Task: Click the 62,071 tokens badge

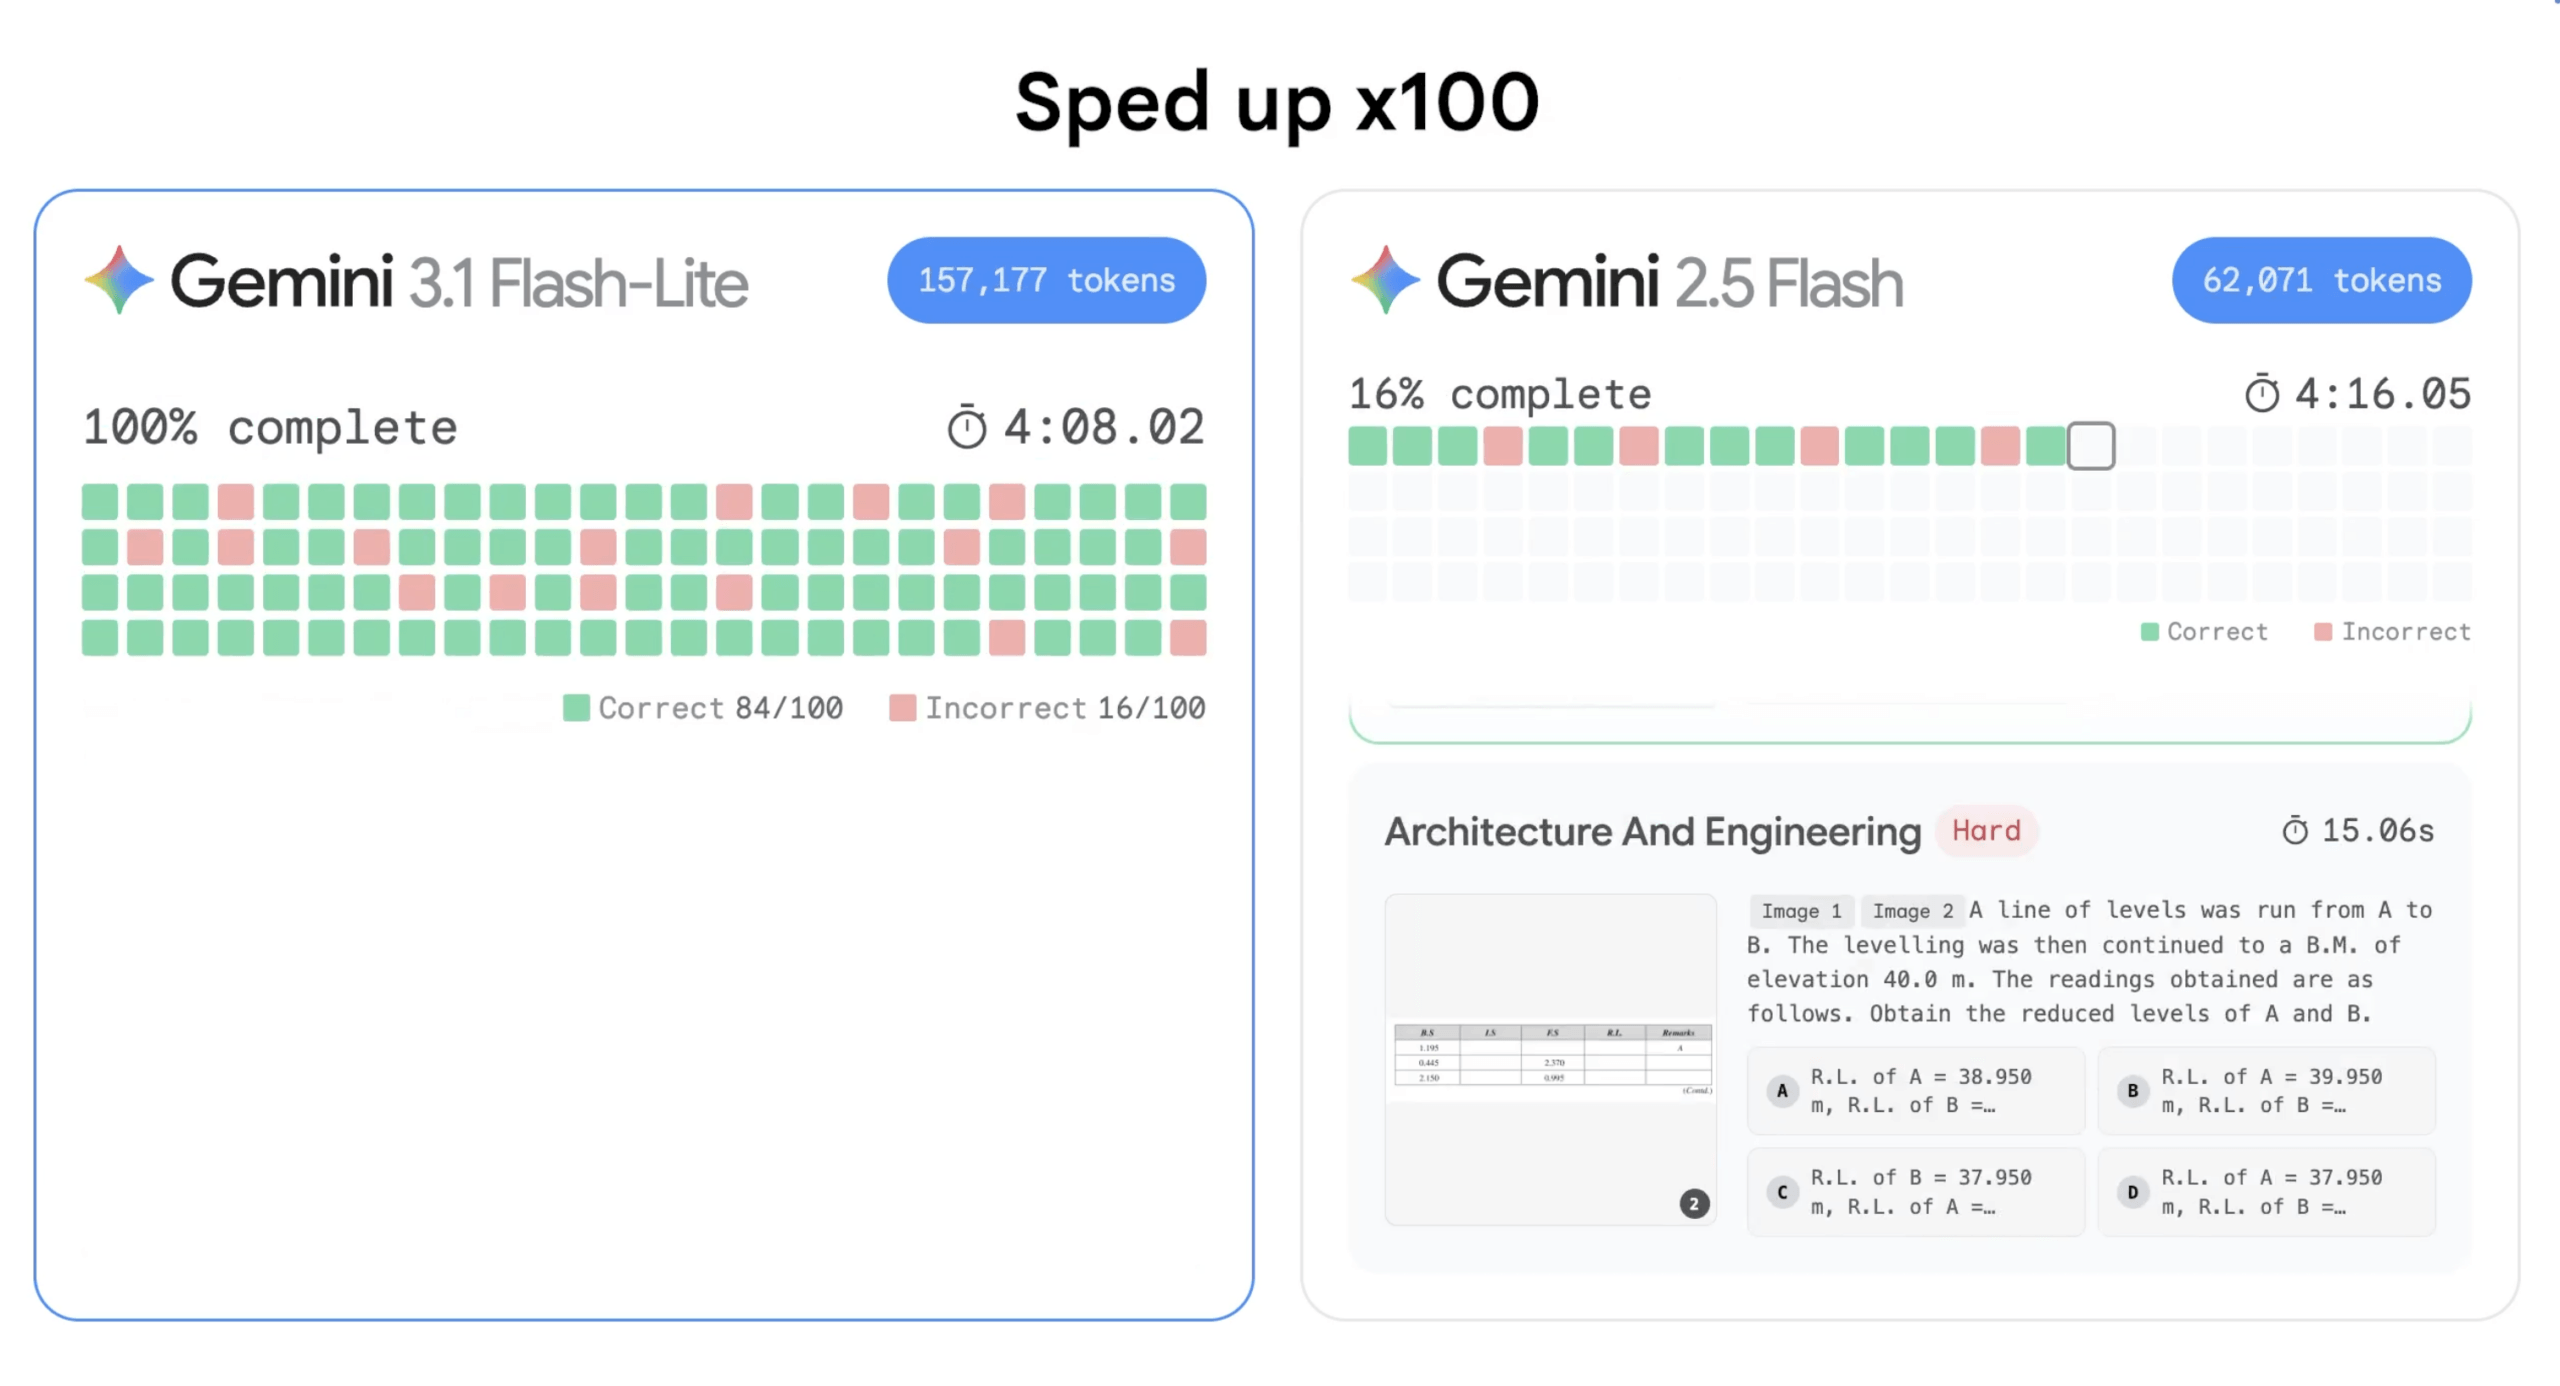Action: pyautogui.click(x=2321, y=280)
